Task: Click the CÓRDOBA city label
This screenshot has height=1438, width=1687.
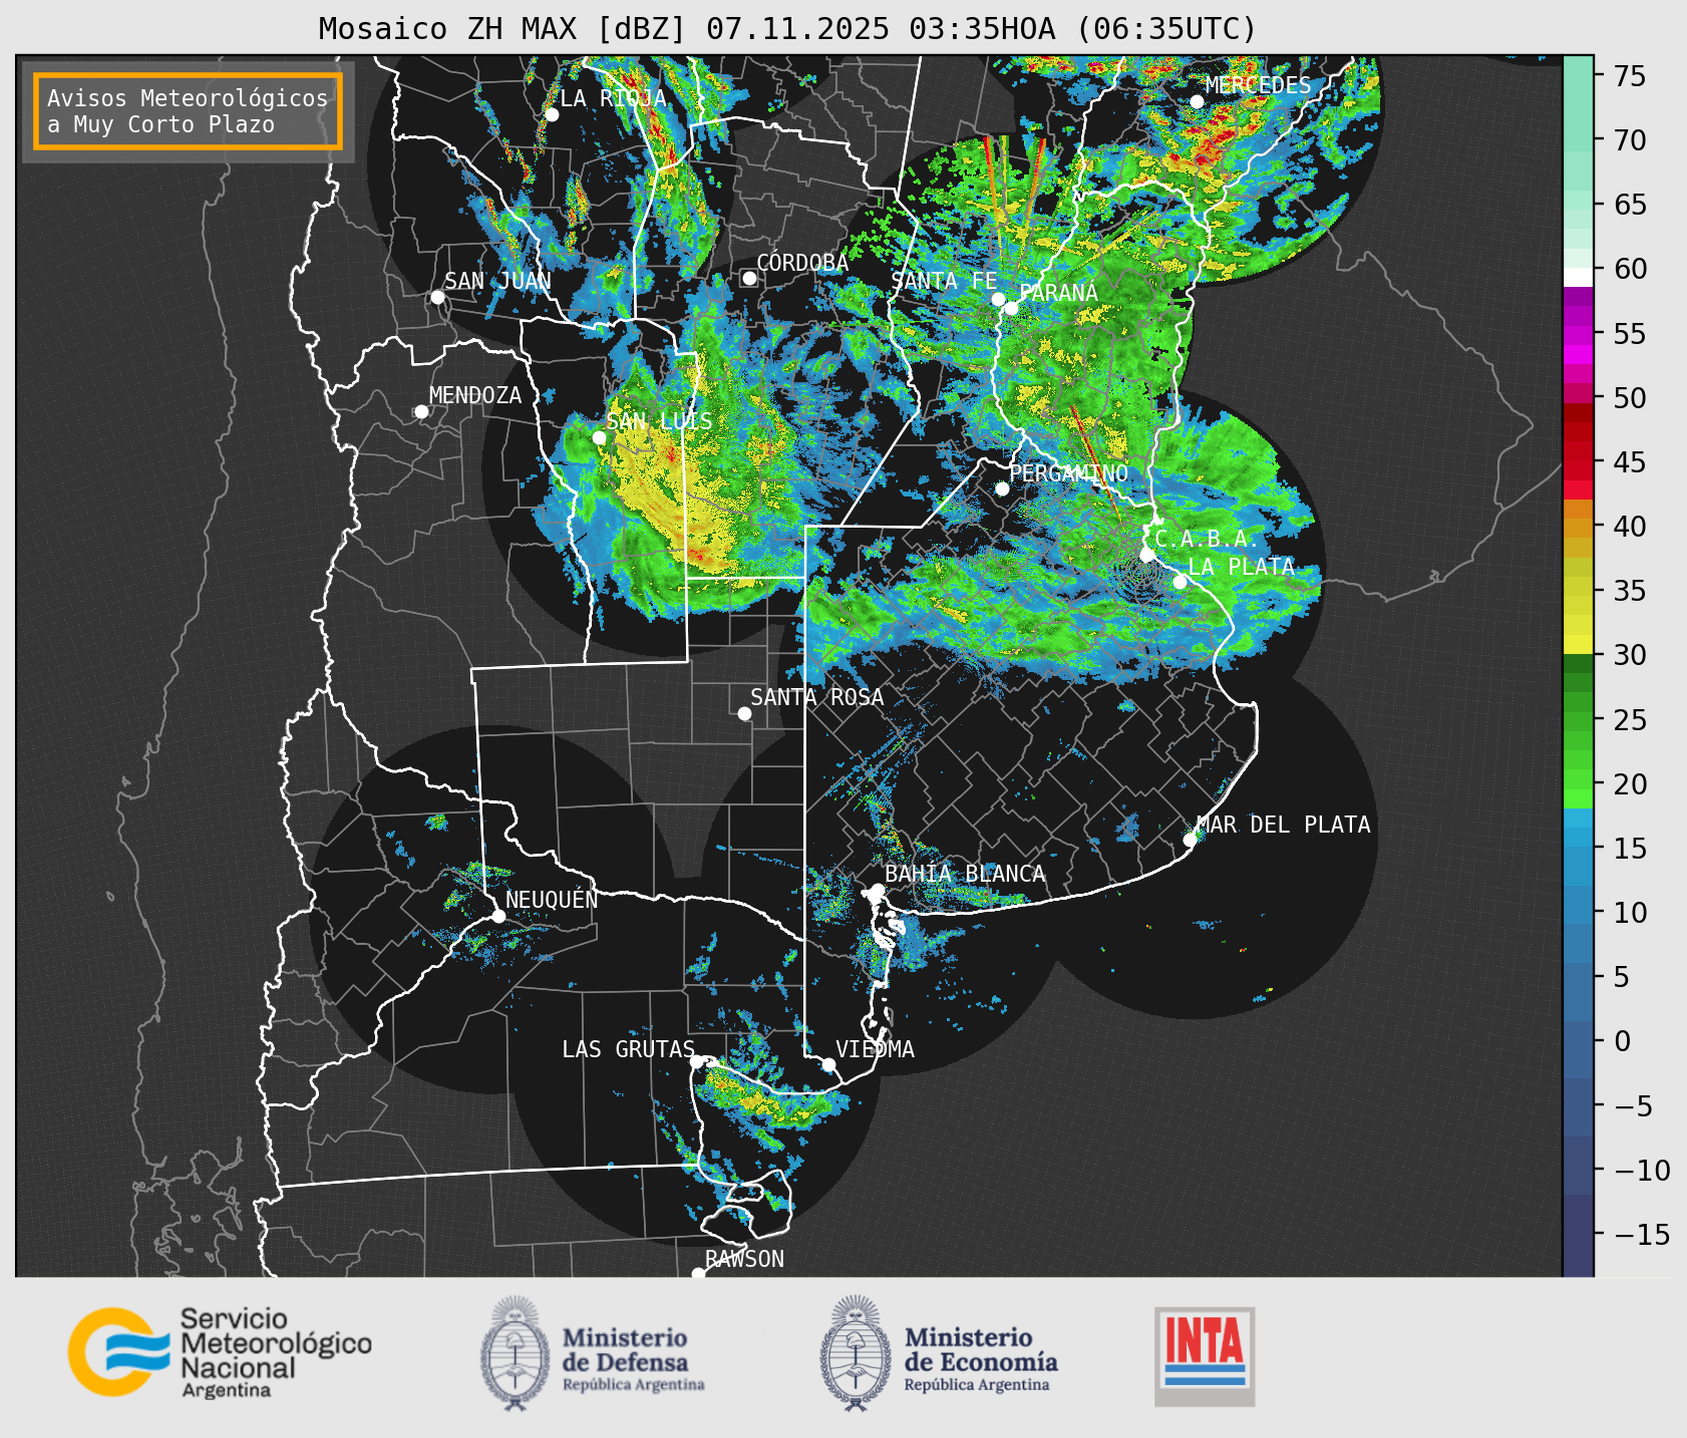Action: point(802,263)
